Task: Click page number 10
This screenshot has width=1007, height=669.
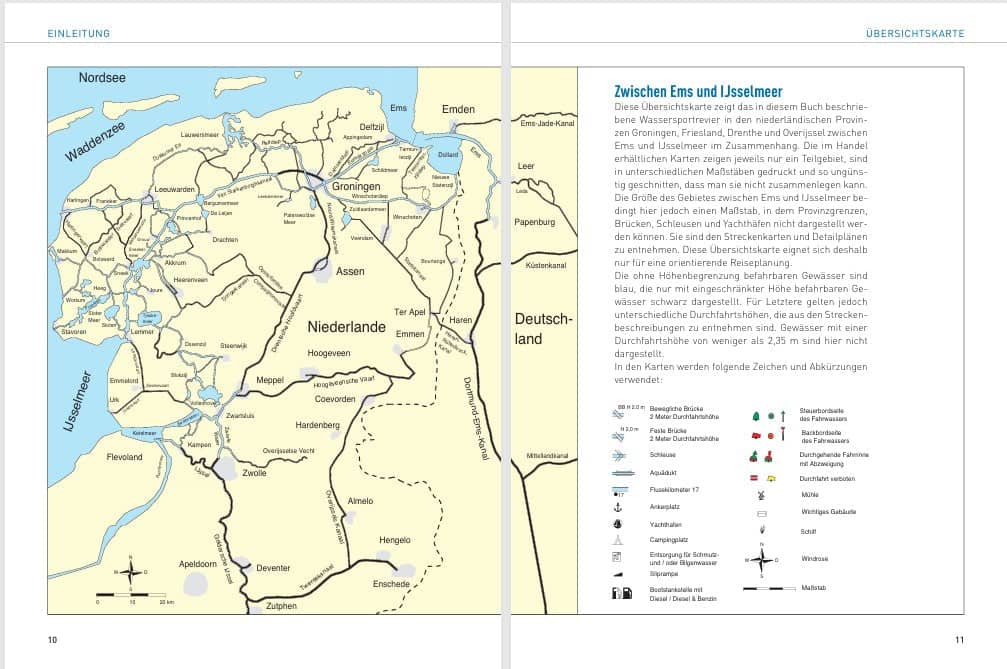Action: click(53, 639)
